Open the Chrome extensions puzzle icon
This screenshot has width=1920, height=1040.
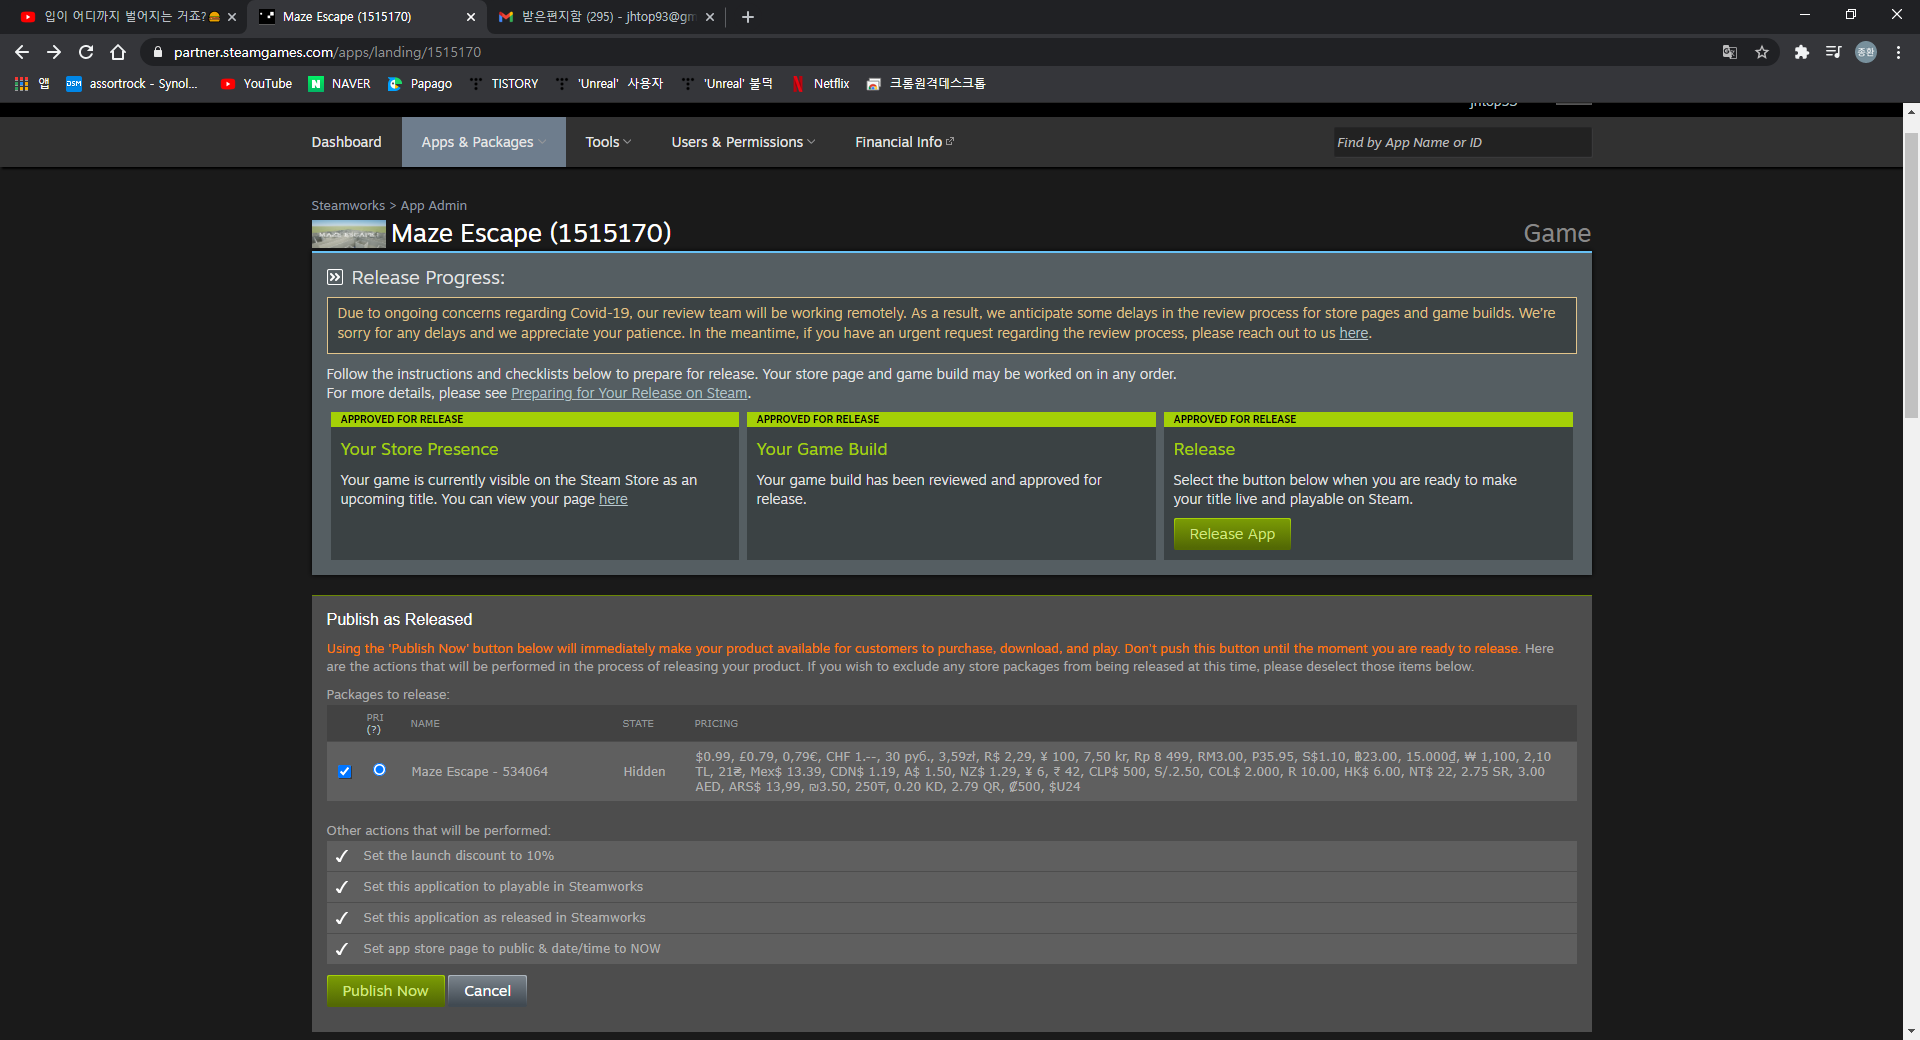[1802, 52]
